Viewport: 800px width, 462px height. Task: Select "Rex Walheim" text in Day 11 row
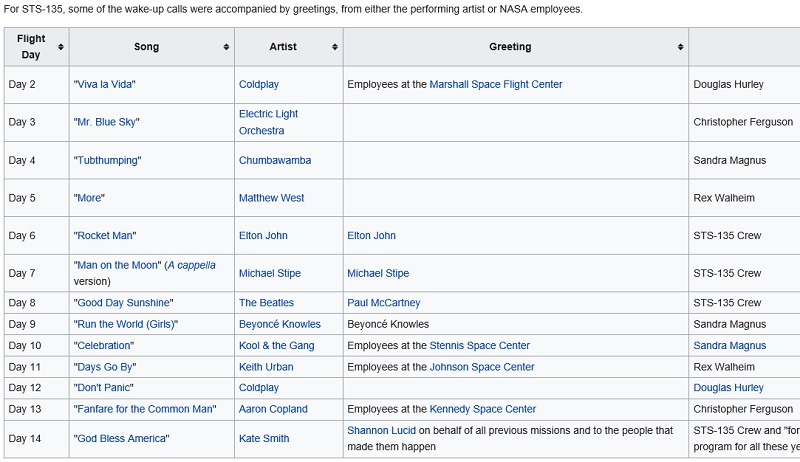tap(724, 367)
